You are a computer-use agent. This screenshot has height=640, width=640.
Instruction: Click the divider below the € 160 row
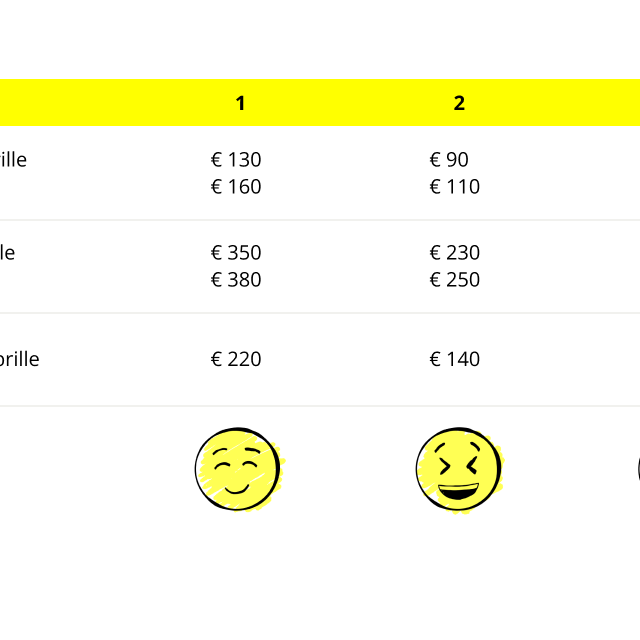point(320,220)
